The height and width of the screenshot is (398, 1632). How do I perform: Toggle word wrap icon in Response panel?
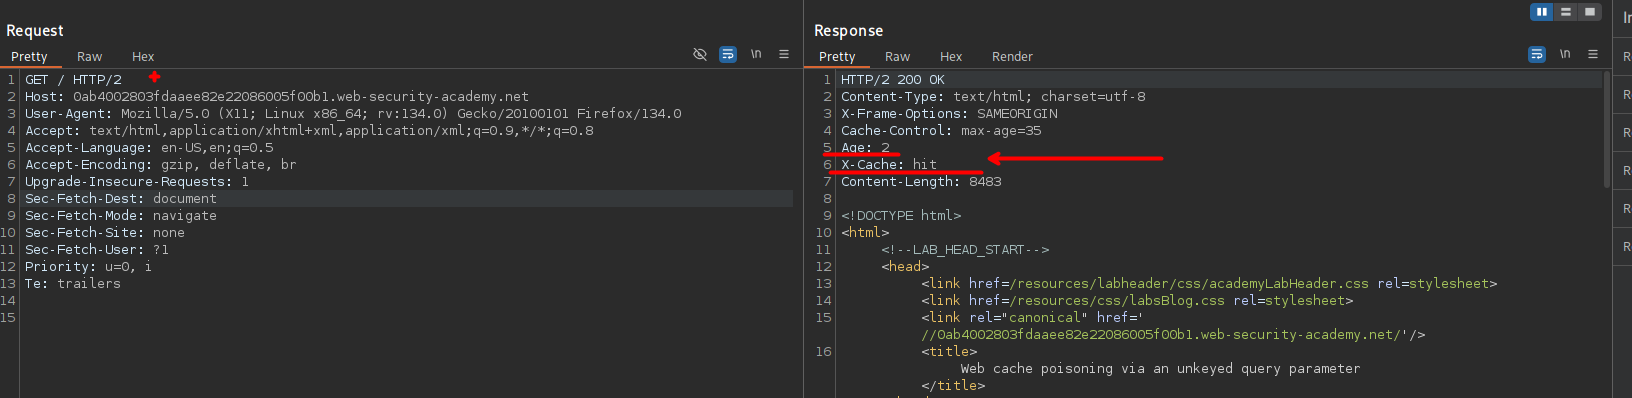1537,54
